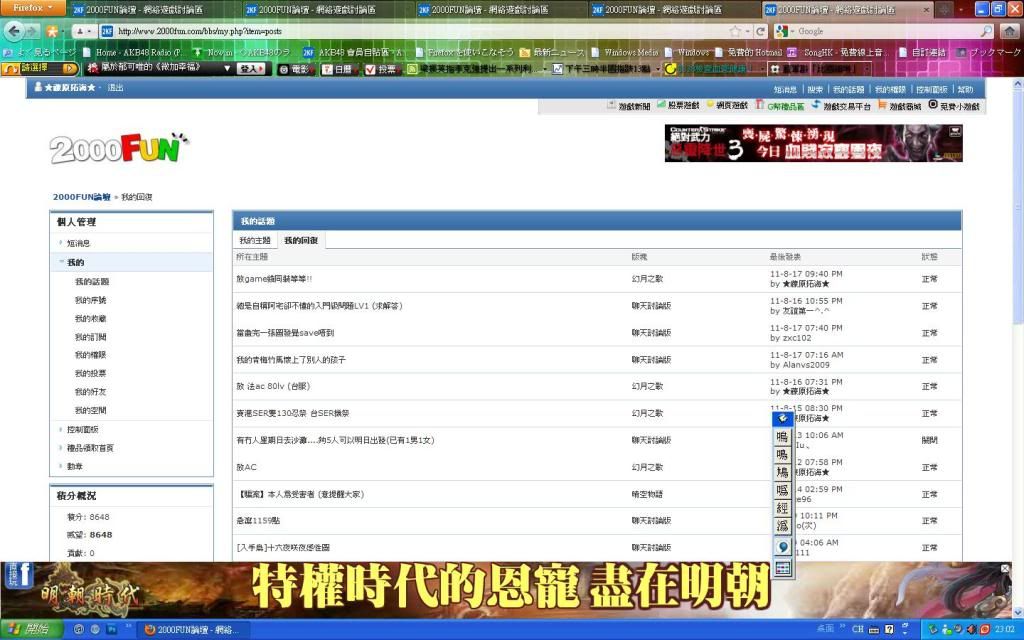The height and width of the screenshot is (640, 1024).
Task: Click the Firefox back navigation arrow
Action: [13, 31]
